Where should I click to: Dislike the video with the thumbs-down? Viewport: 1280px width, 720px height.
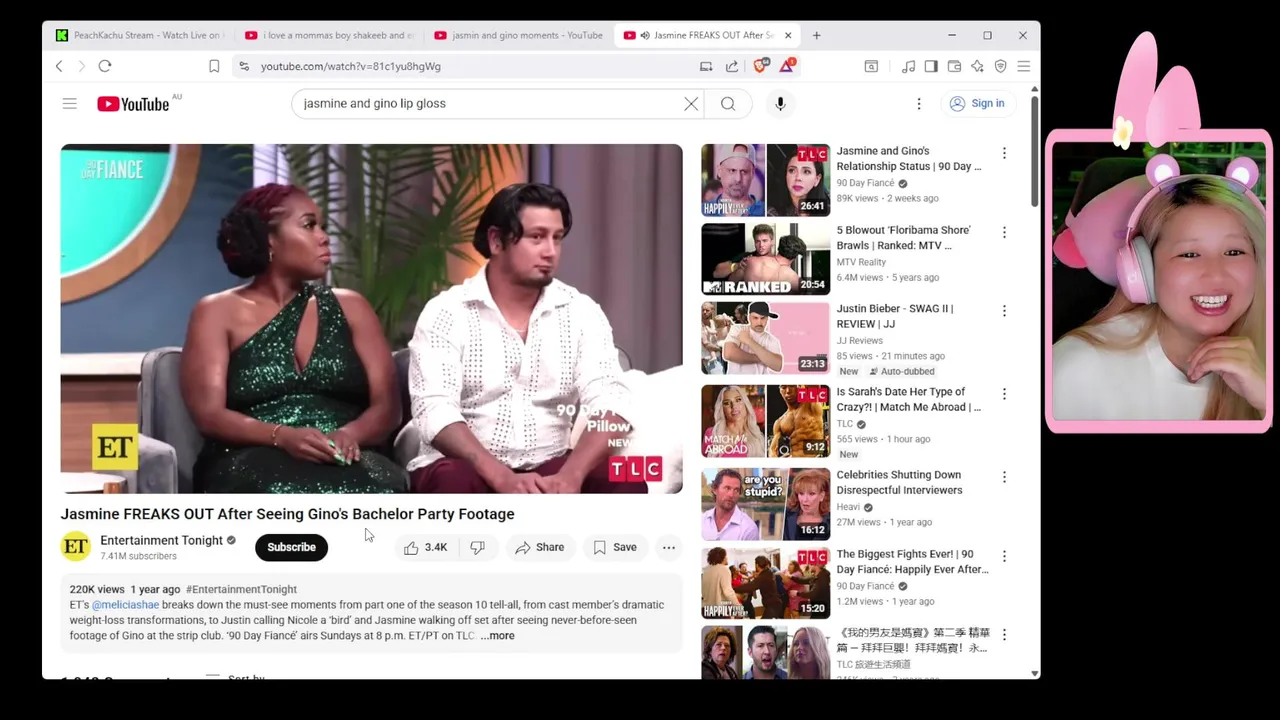pos(478,547)
